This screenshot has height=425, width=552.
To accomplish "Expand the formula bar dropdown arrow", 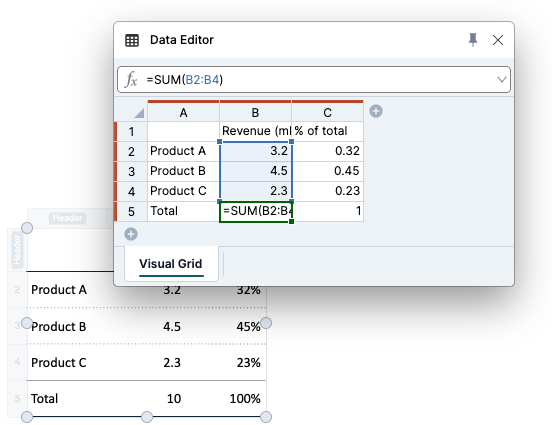I will [x=502, y=80].
